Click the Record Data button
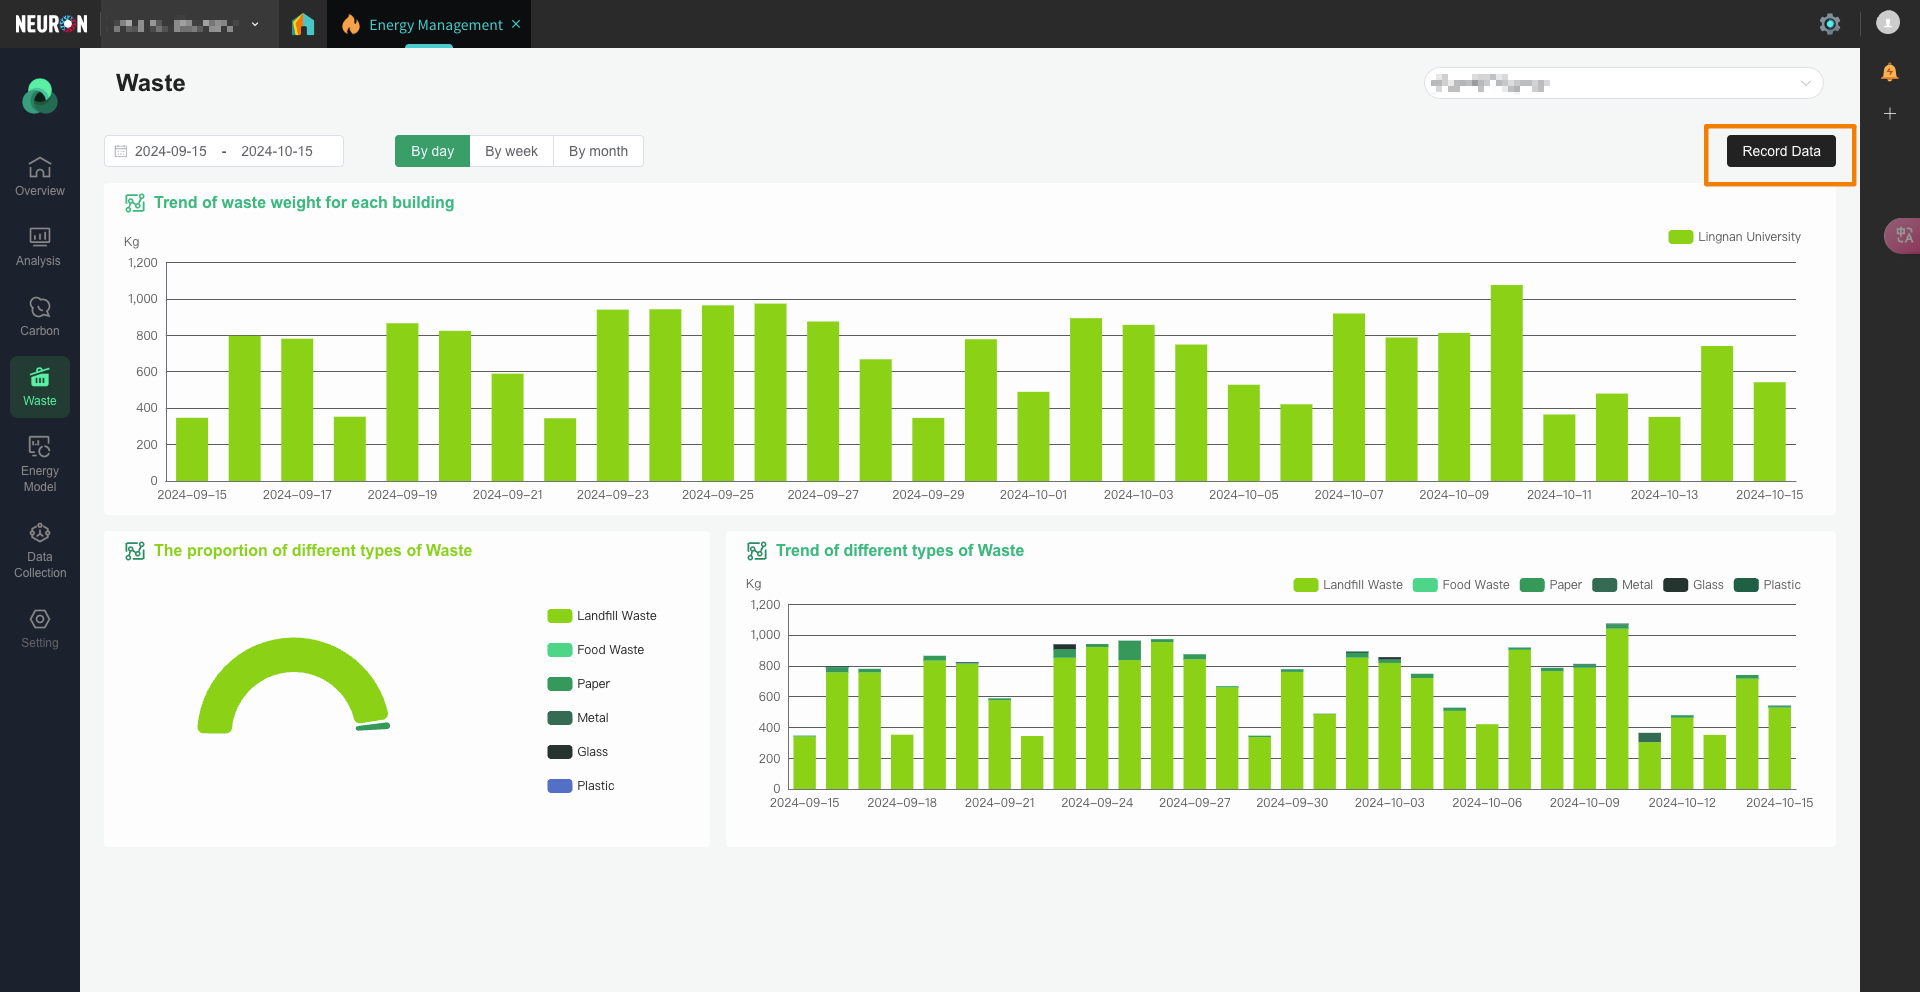This screenshot has width=1920, height=992. point(1780,151)
